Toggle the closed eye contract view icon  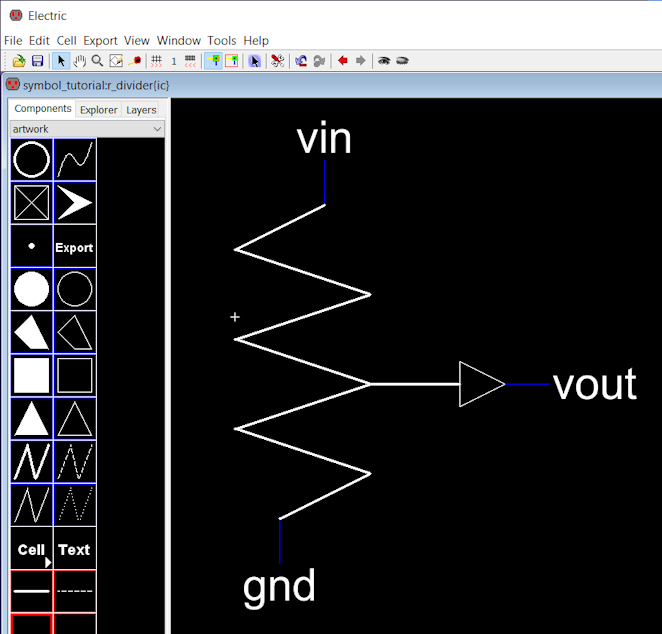coord(402,61)
